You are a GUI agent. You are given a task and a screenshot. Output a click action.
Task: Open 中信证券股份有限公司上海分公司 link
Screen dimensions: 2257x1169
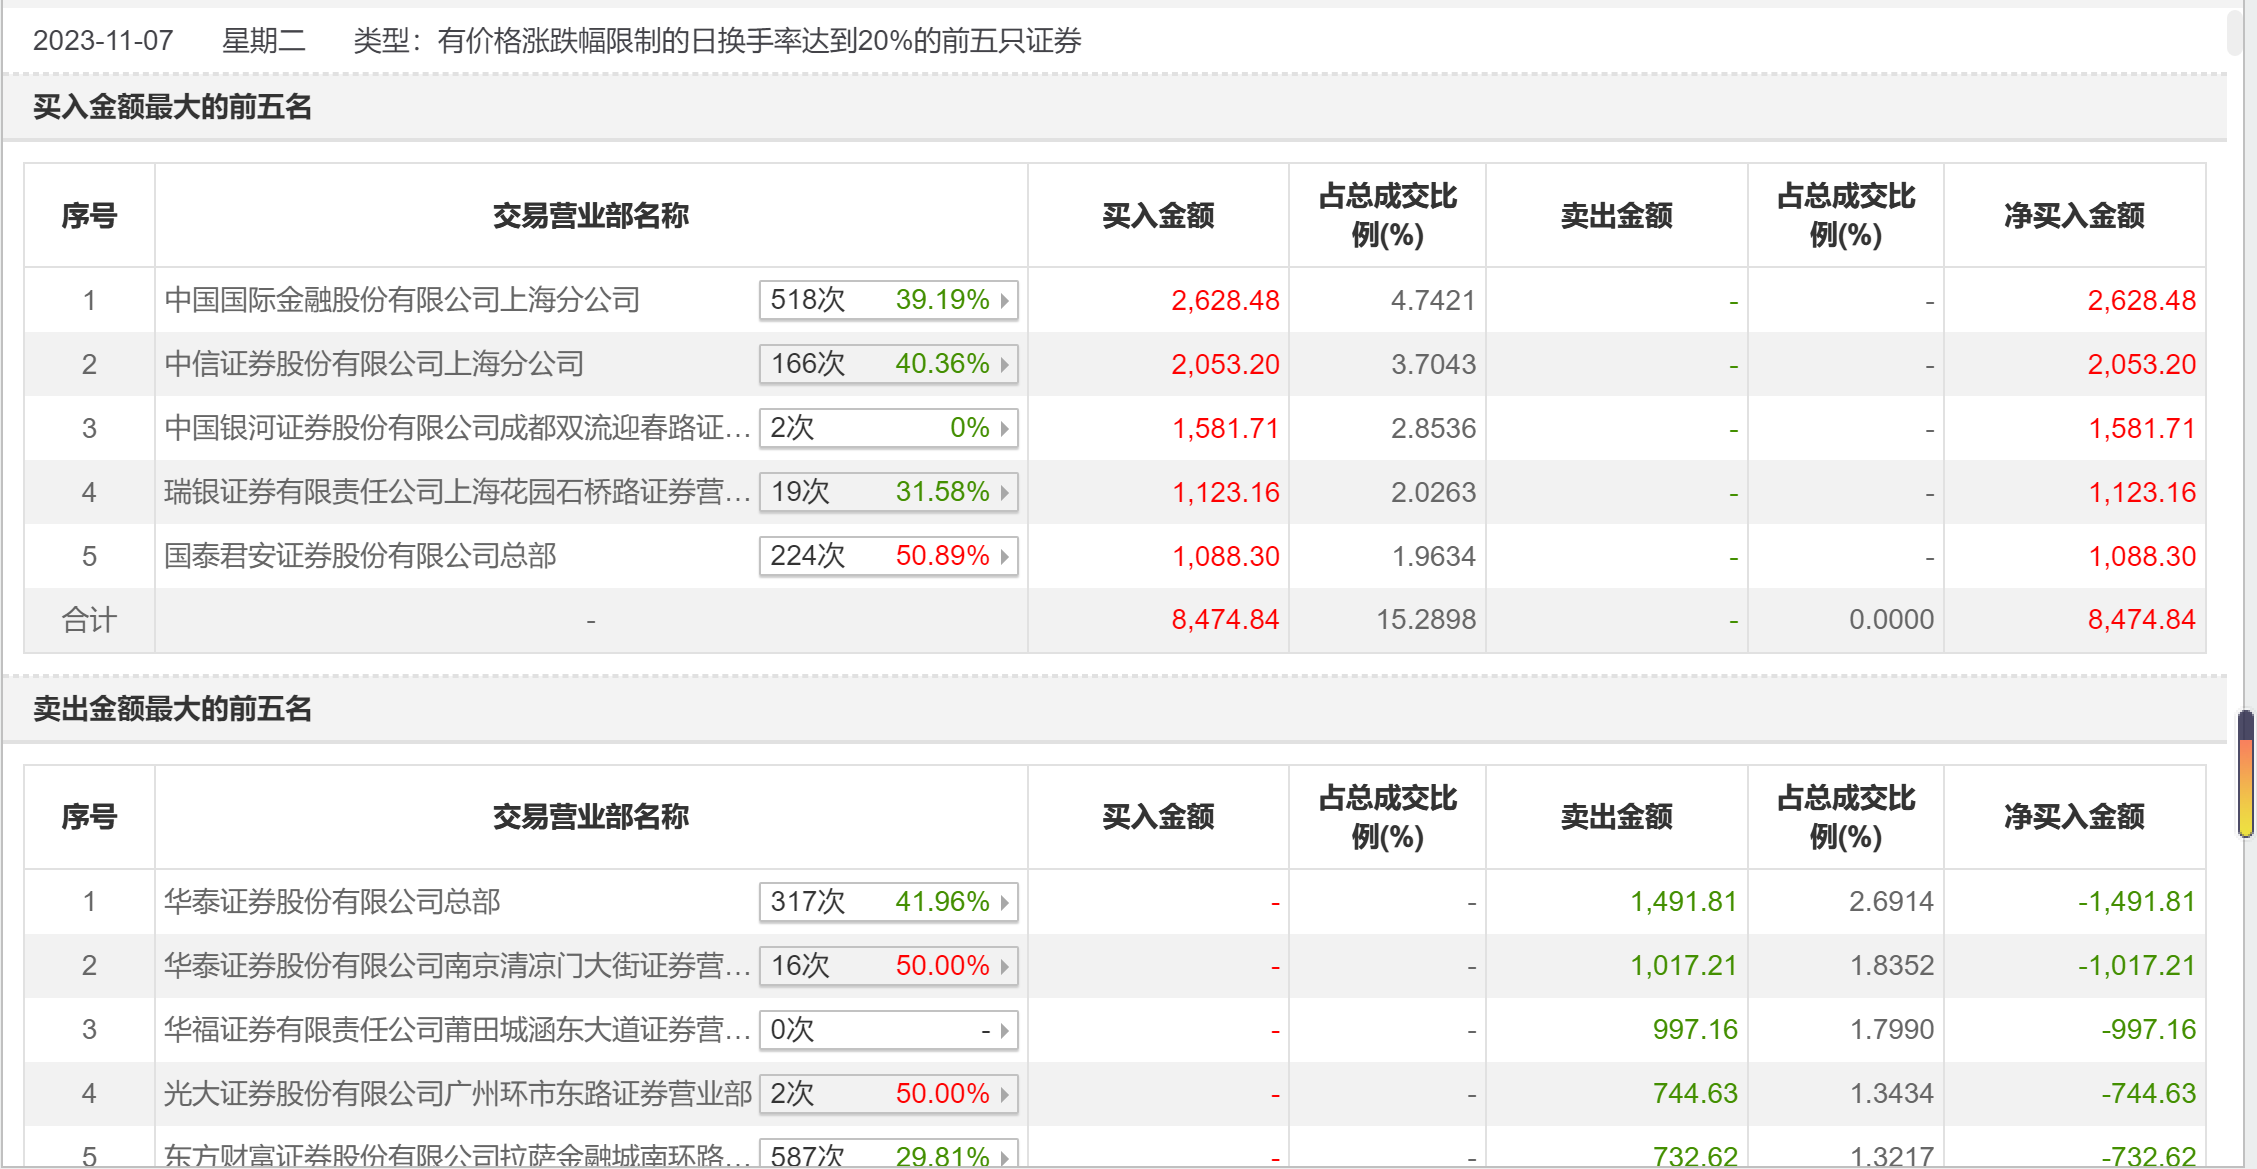coord(374,364)
